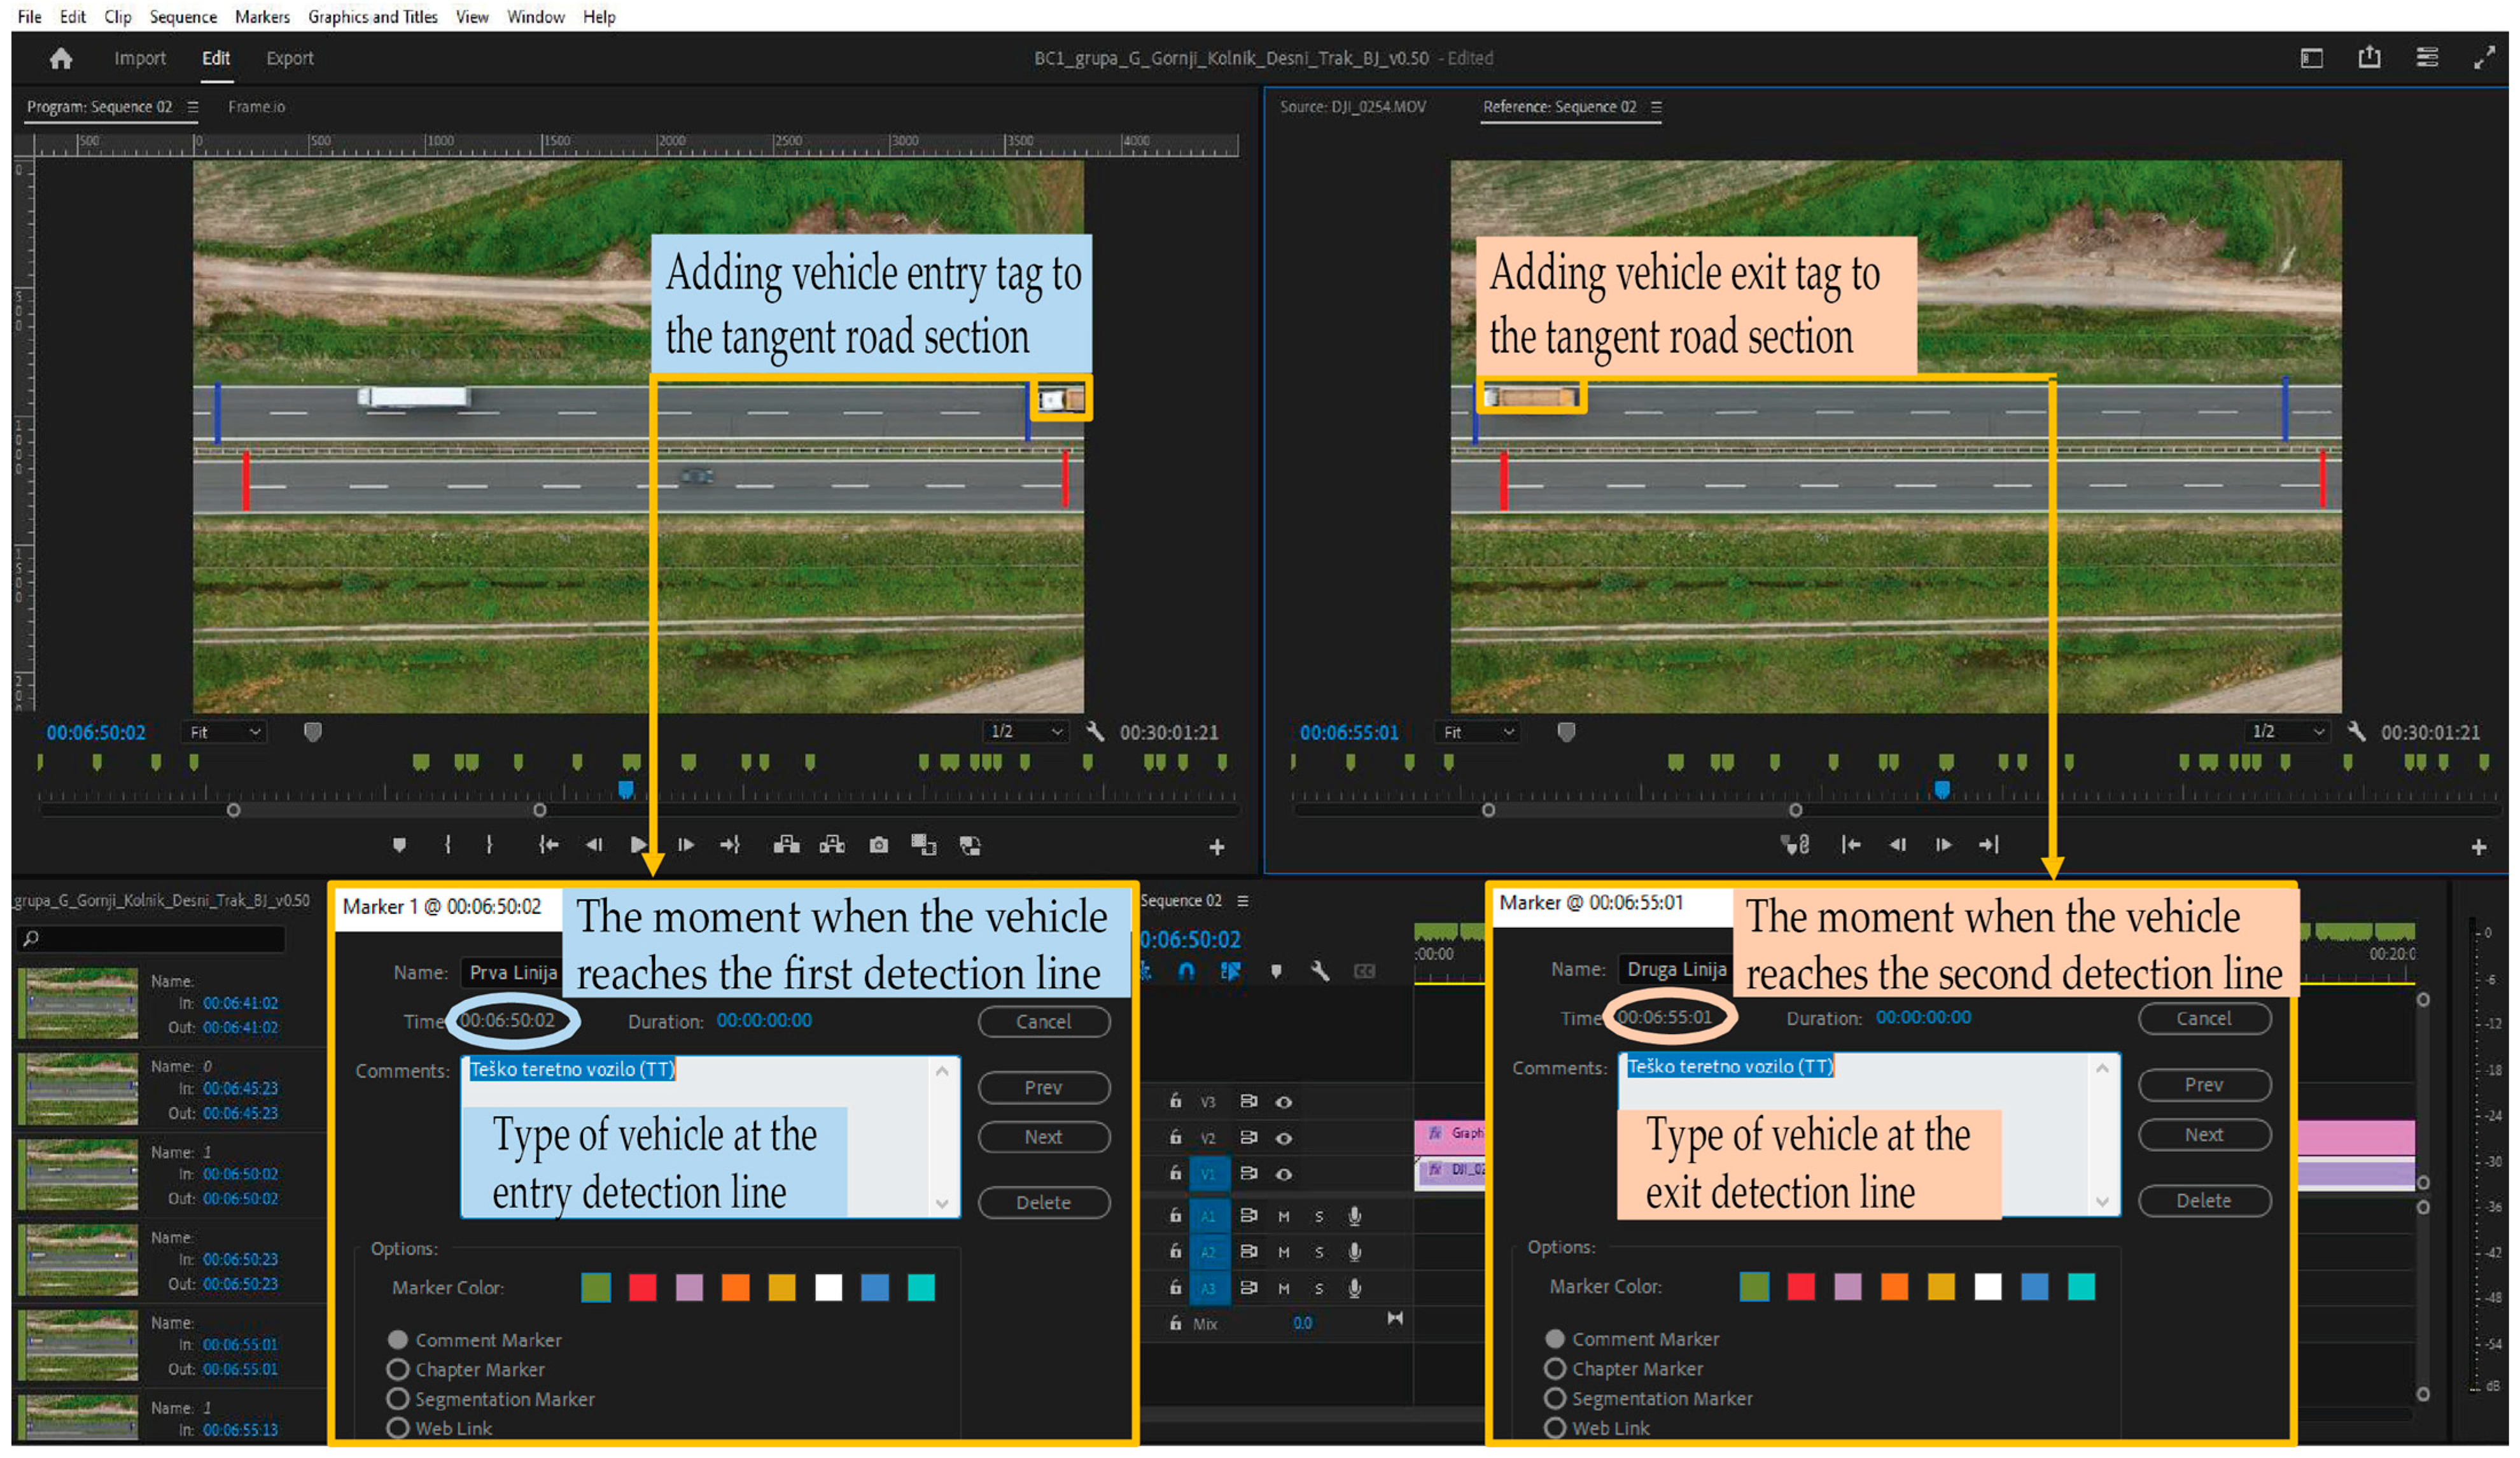Click Mark In button in Program monitor
This screenshot has width=2520, height=1458.
point(447,845)
